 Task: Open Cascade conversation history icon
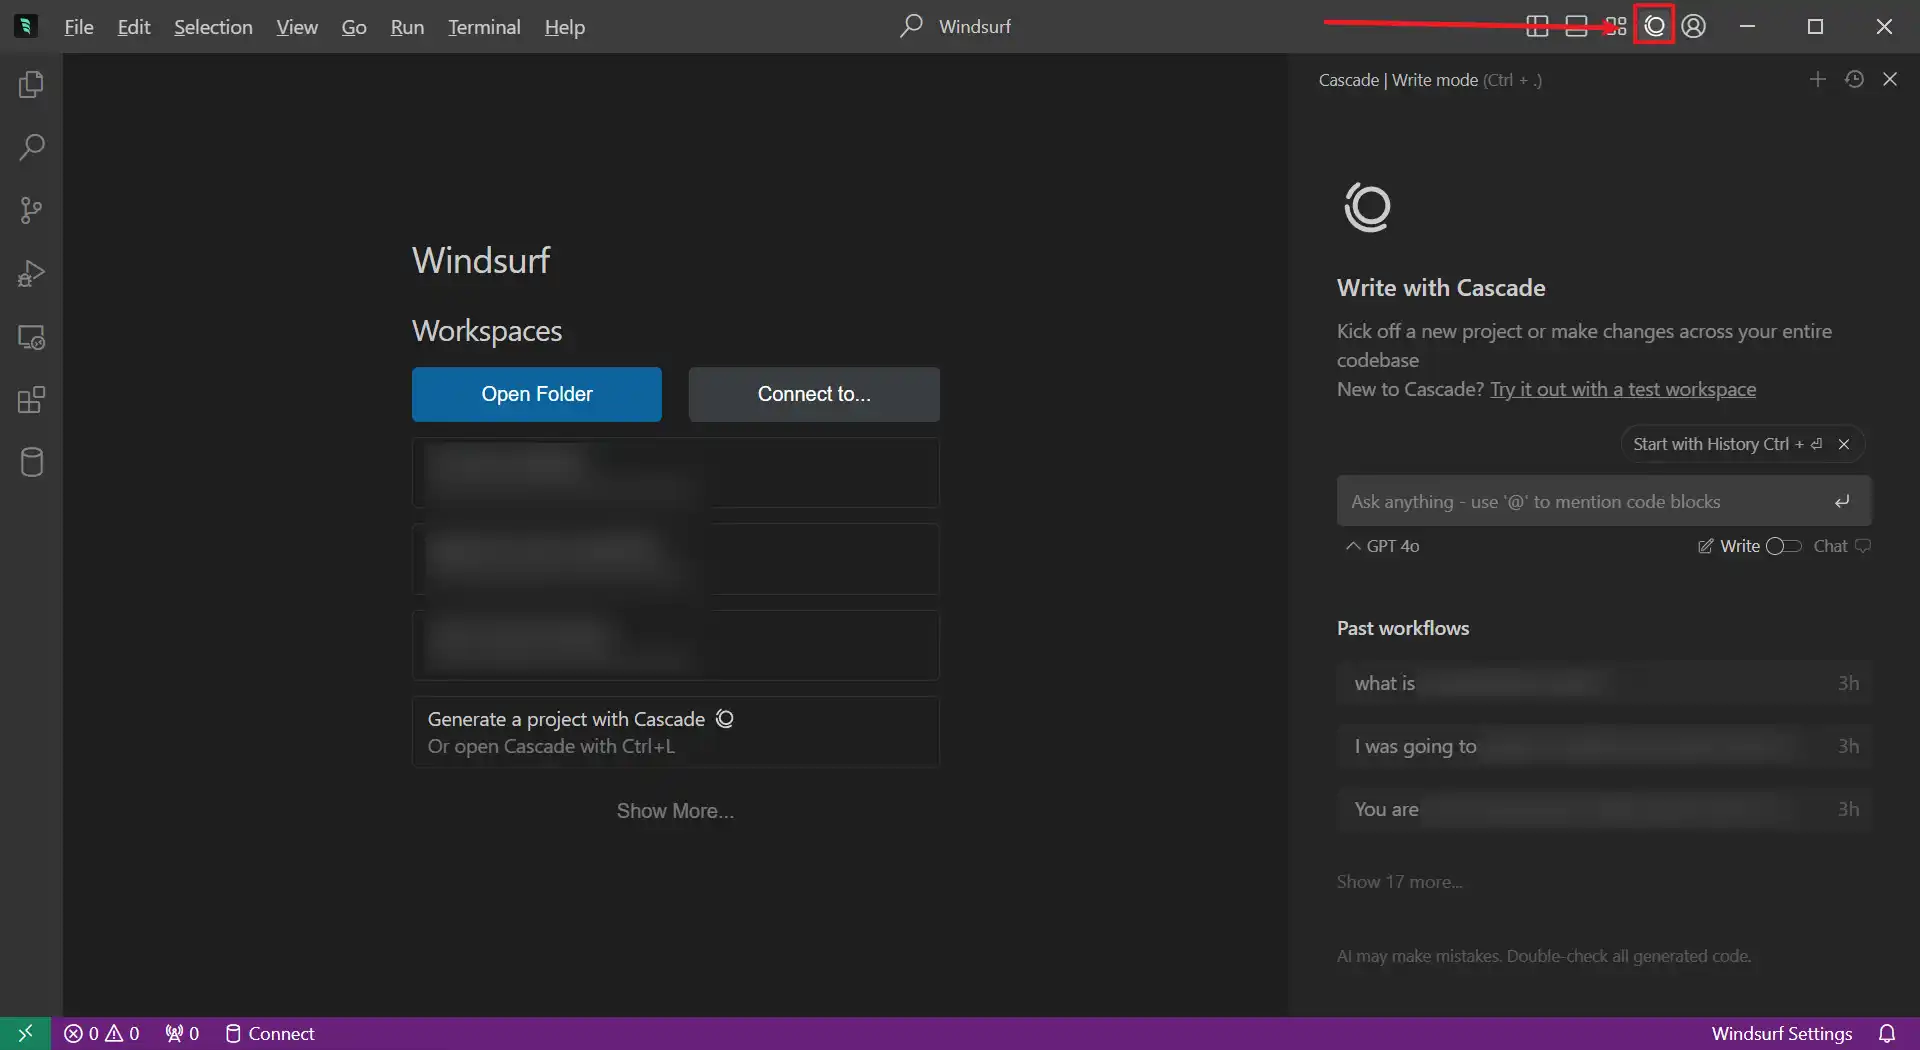click(1854, 79)
